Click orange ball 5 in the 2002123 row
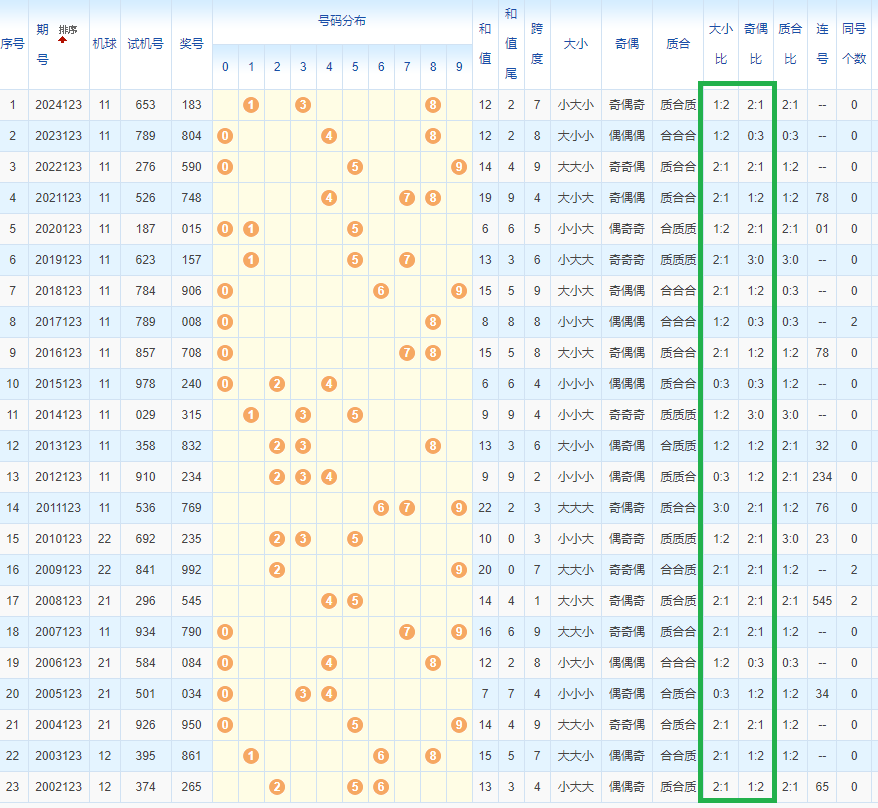The image size is (878, 808). tap(355, 787)
